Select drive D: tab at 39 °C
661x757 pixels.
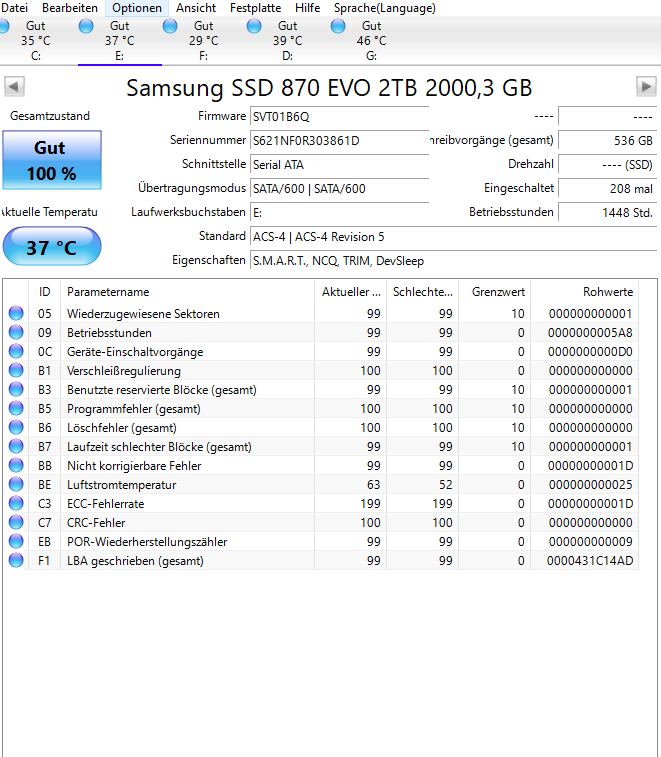[x=288, y=41]
